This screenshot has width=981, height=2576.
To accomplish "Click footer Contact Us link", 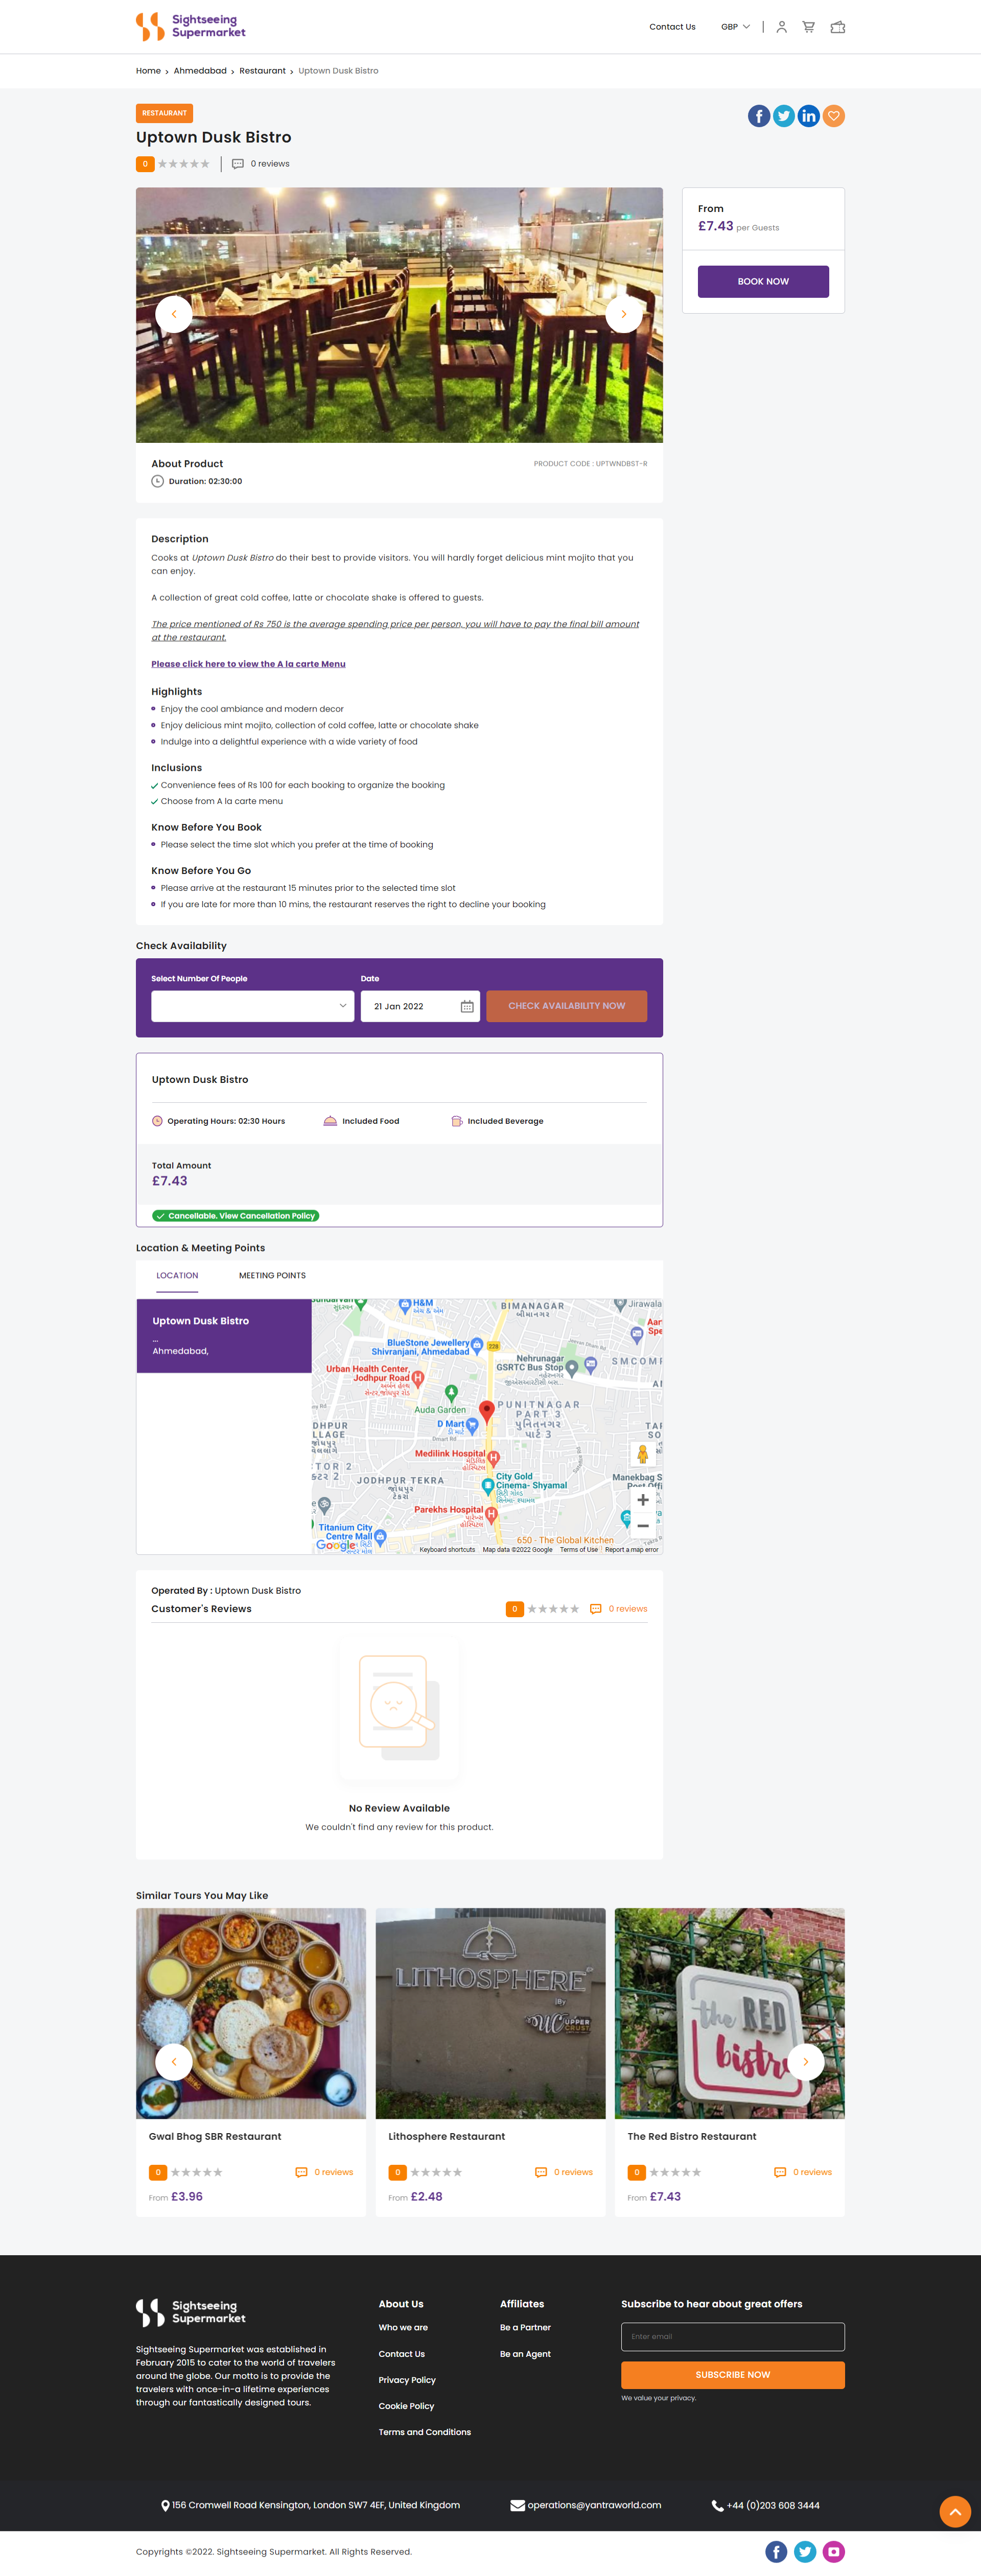I will (401, 2354).
